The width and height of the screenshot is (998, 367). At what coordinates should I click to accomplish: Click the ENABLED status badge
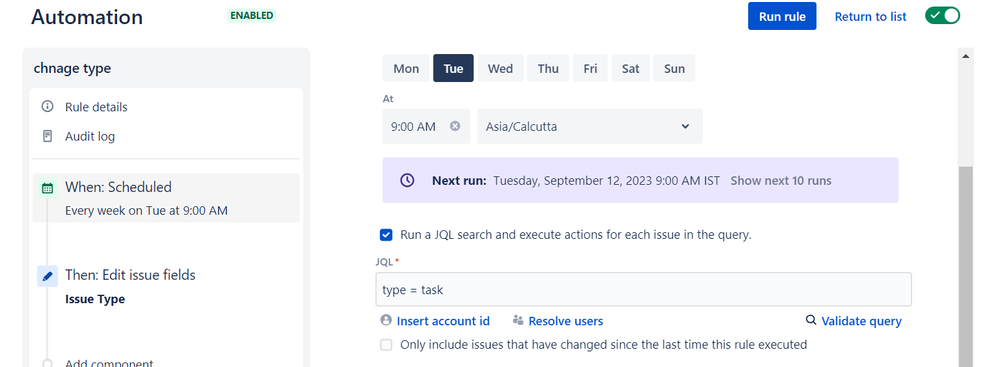tap(251, 15)
